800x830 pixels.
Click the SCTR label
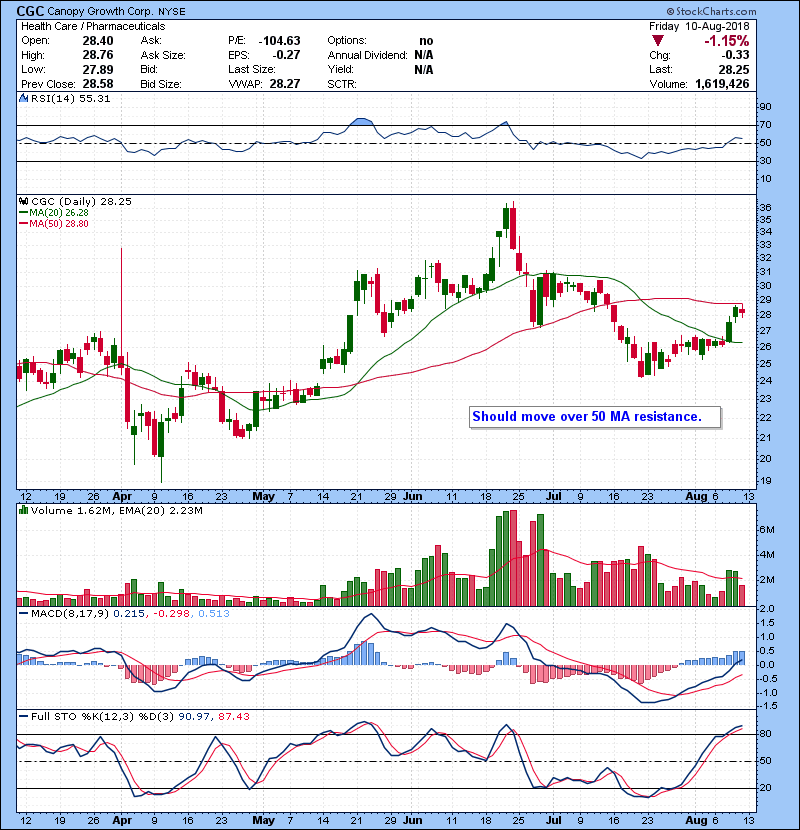pos(341,84)
